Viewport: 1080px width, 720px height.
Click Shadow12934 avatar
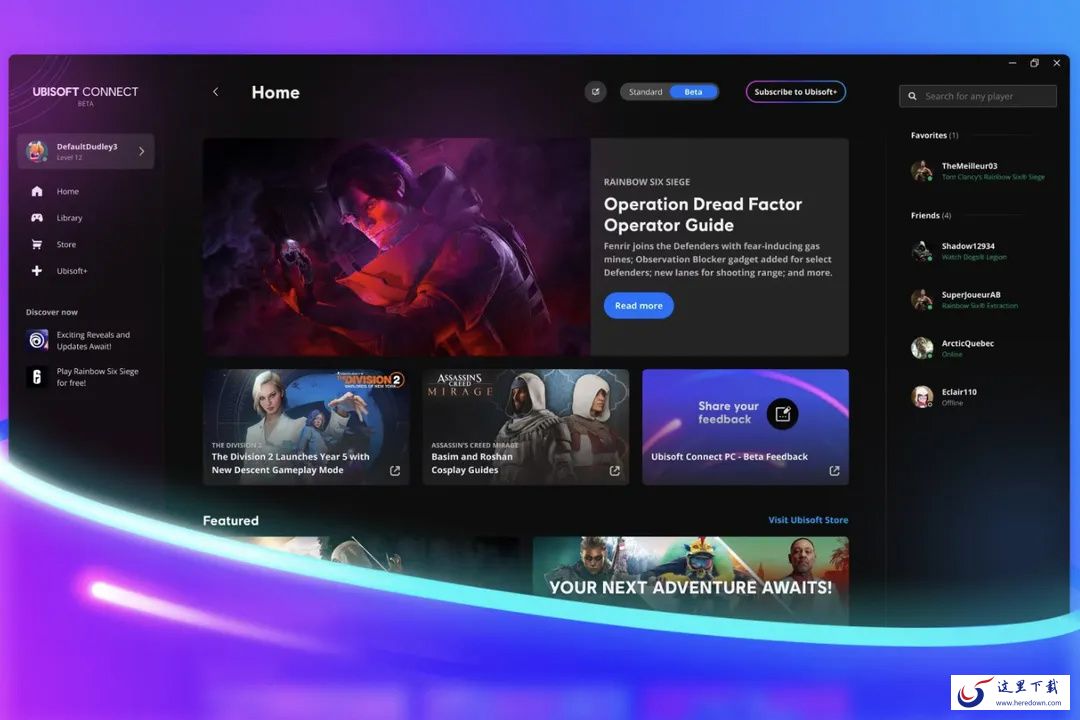click(x=922, y=251)
